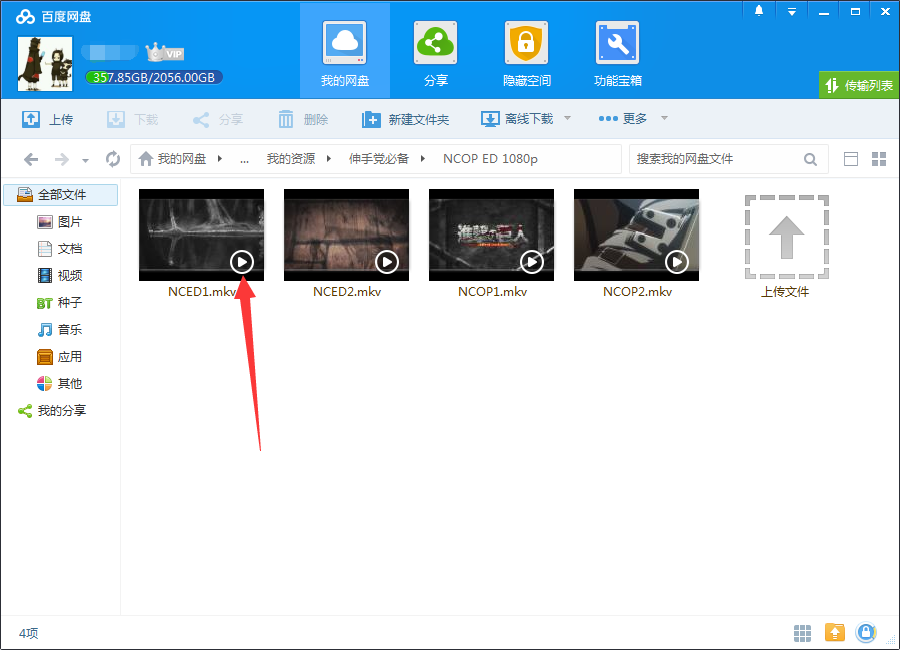This screenshot has width=900, height=650.
Task: Filter by 图片 in the sidebar
Action: pyautogui.click(x=61, y=222)
